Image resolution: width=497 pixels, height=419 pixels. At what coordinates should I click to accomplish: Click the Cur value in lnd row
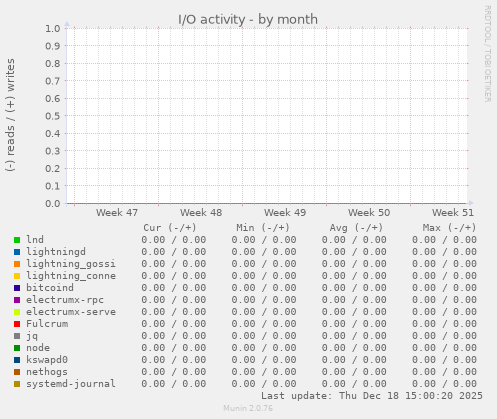tap(174, 240)
